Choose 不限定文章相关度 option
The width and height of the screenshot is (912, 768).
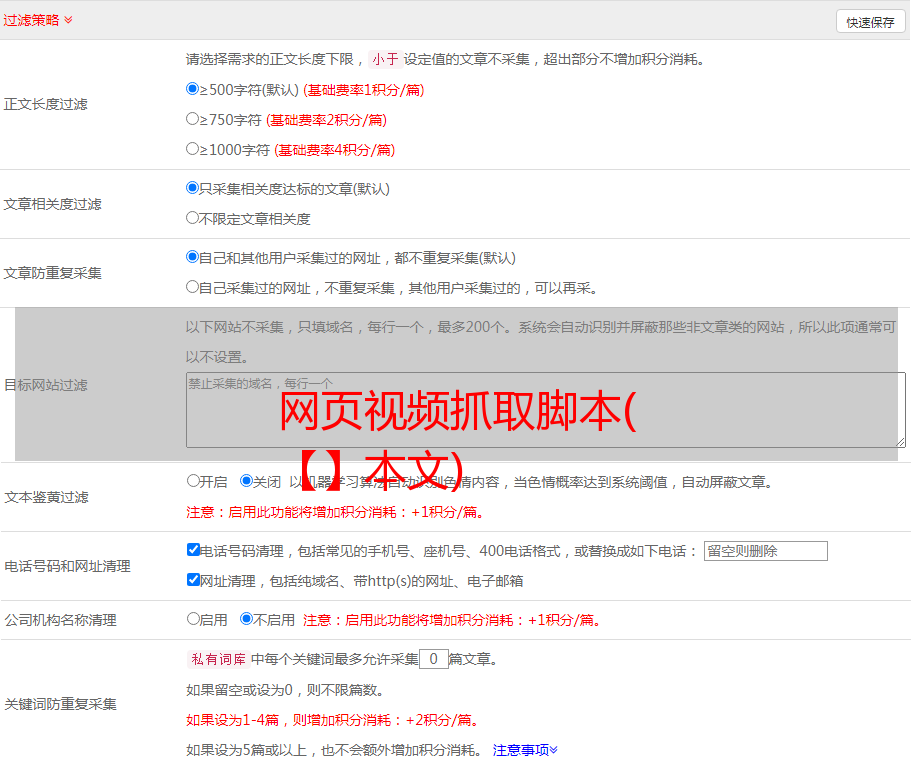pyautogui.click(x=193, y=218)
